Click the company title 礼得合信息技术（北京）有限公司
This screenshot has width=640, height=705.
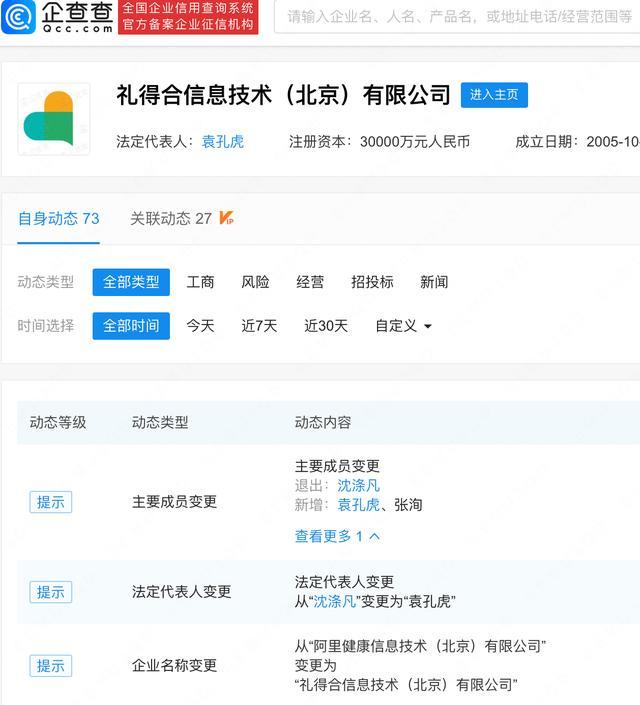tap(283, 95)
